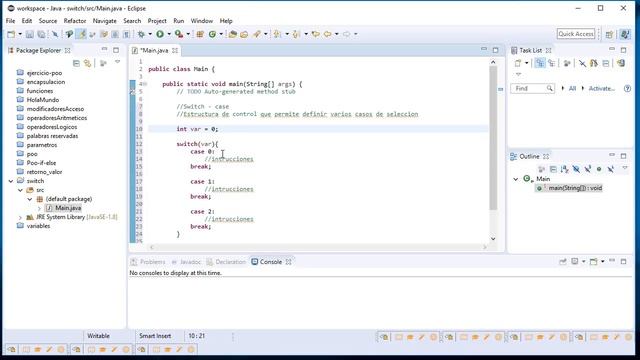Click the Activate... link in Task List
Image resolution: width=640 pixels, height=360 pixels.
click(x=602, y=89)
